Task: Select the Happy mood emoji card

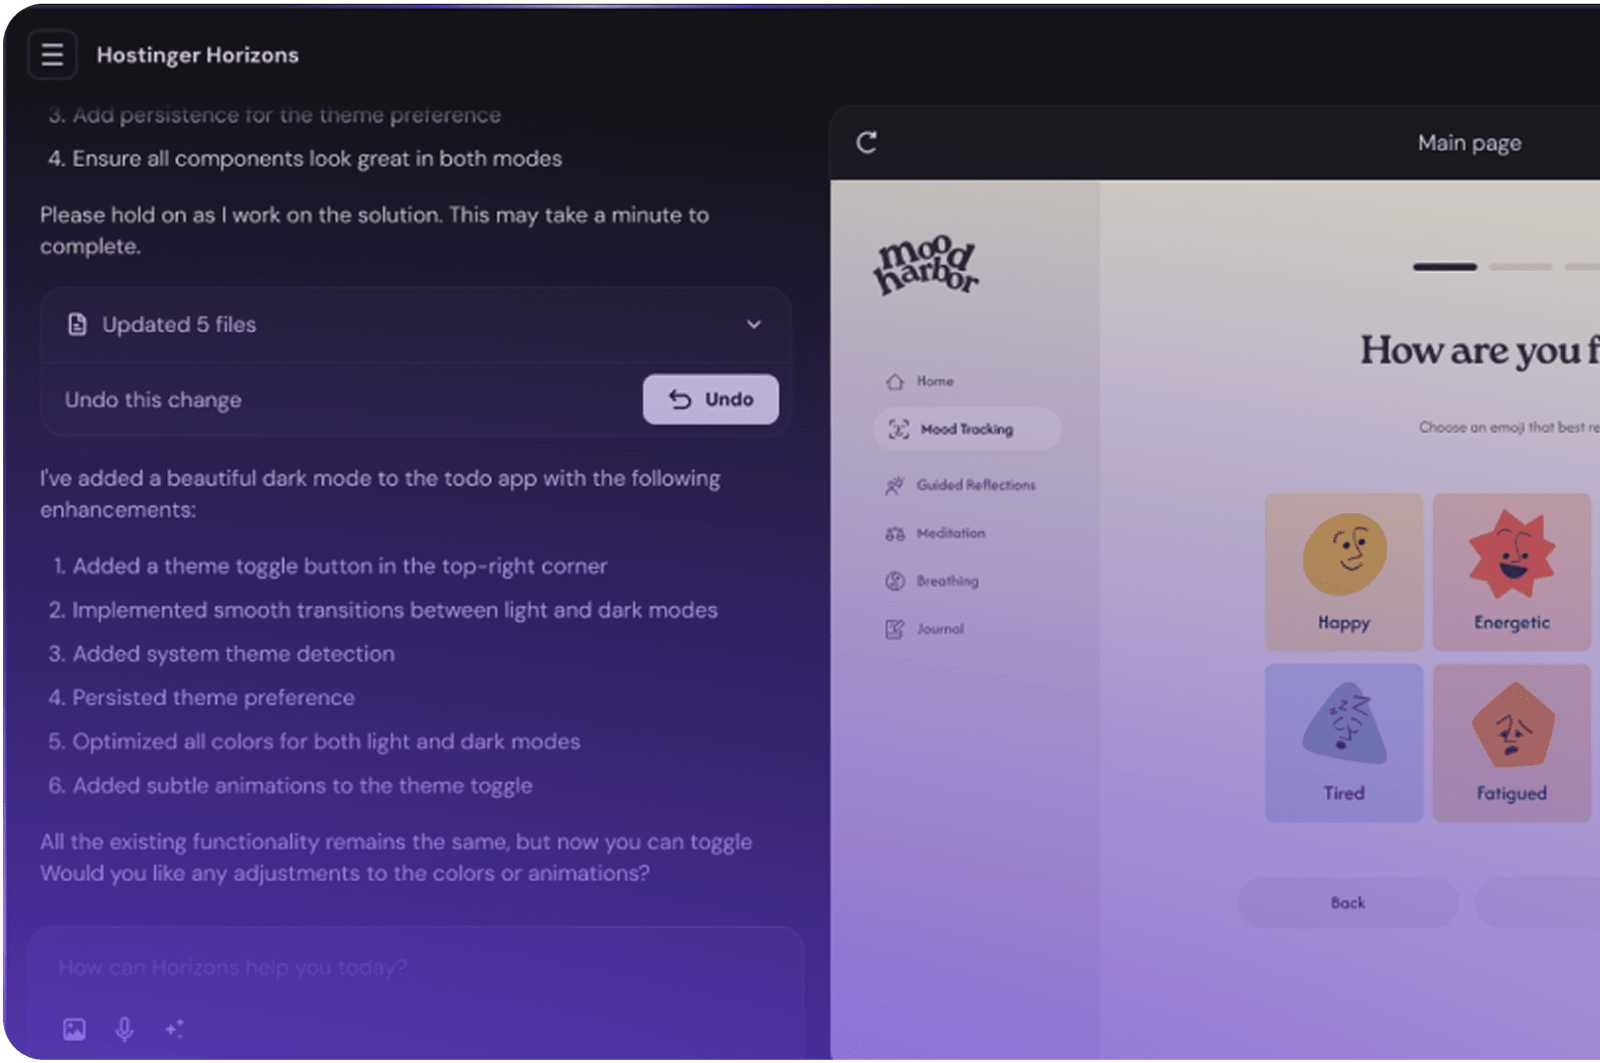Action: [1344, 572]
